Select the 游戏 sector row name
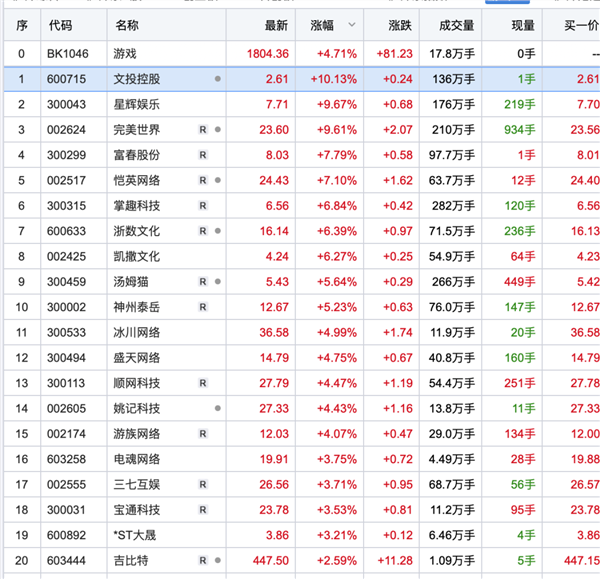 tap(127, 53)
